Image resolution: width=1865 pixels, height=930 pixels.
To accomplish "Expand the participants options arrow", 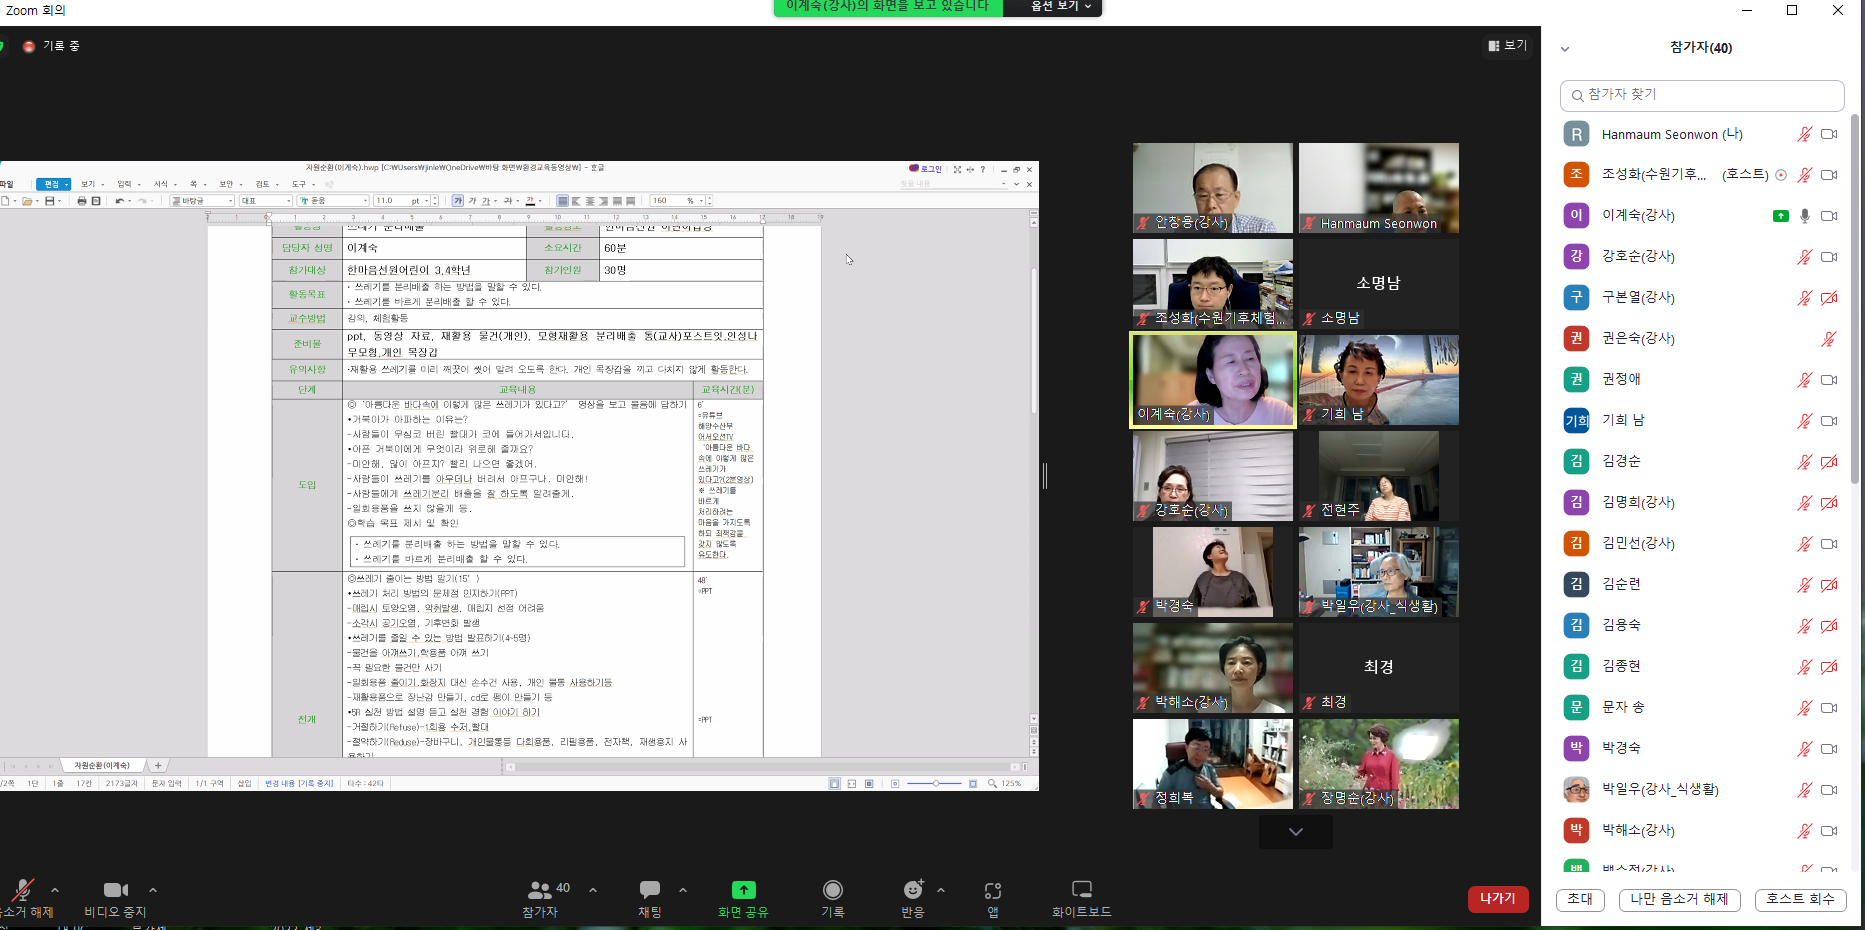I will (x=593, y=889).
